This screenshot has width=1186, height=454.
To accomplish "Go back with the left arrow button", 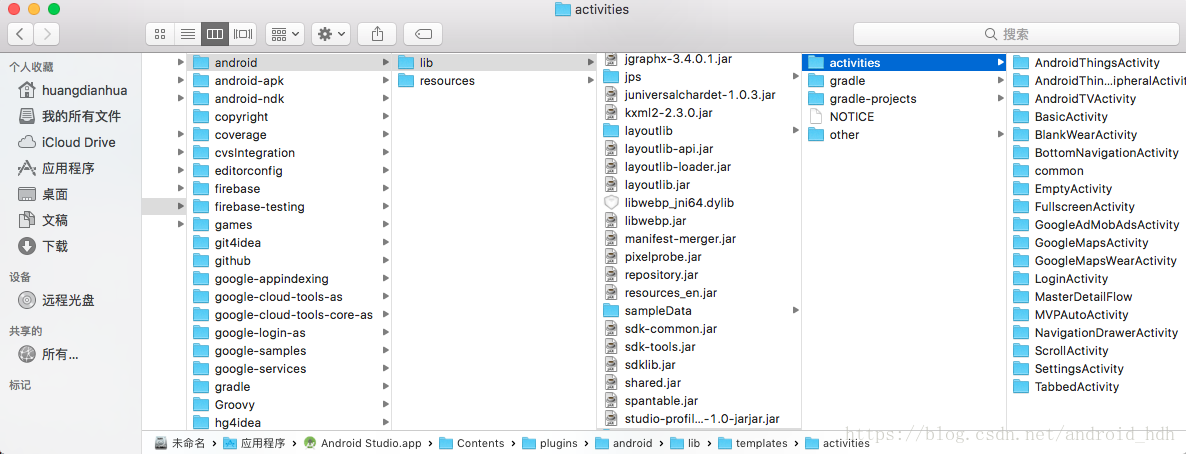I will point(20,33).
